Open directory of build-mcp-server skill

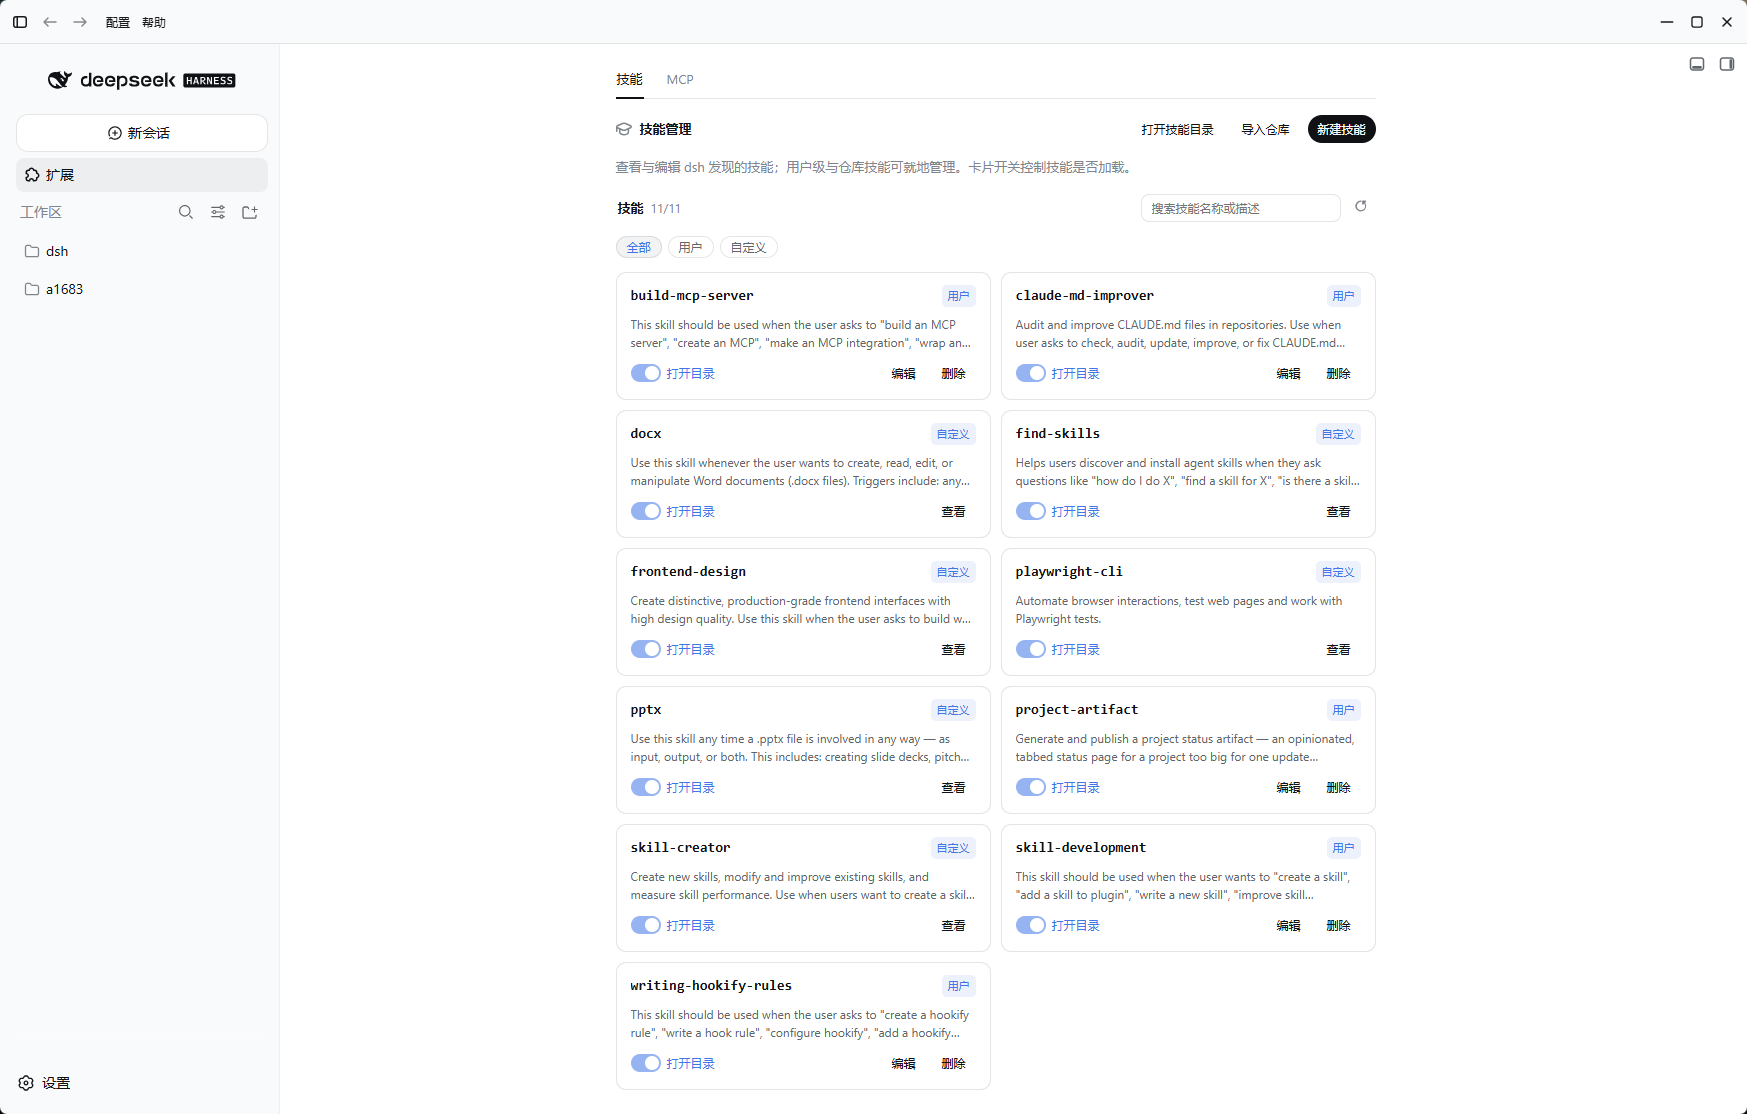tap(691, 373)
